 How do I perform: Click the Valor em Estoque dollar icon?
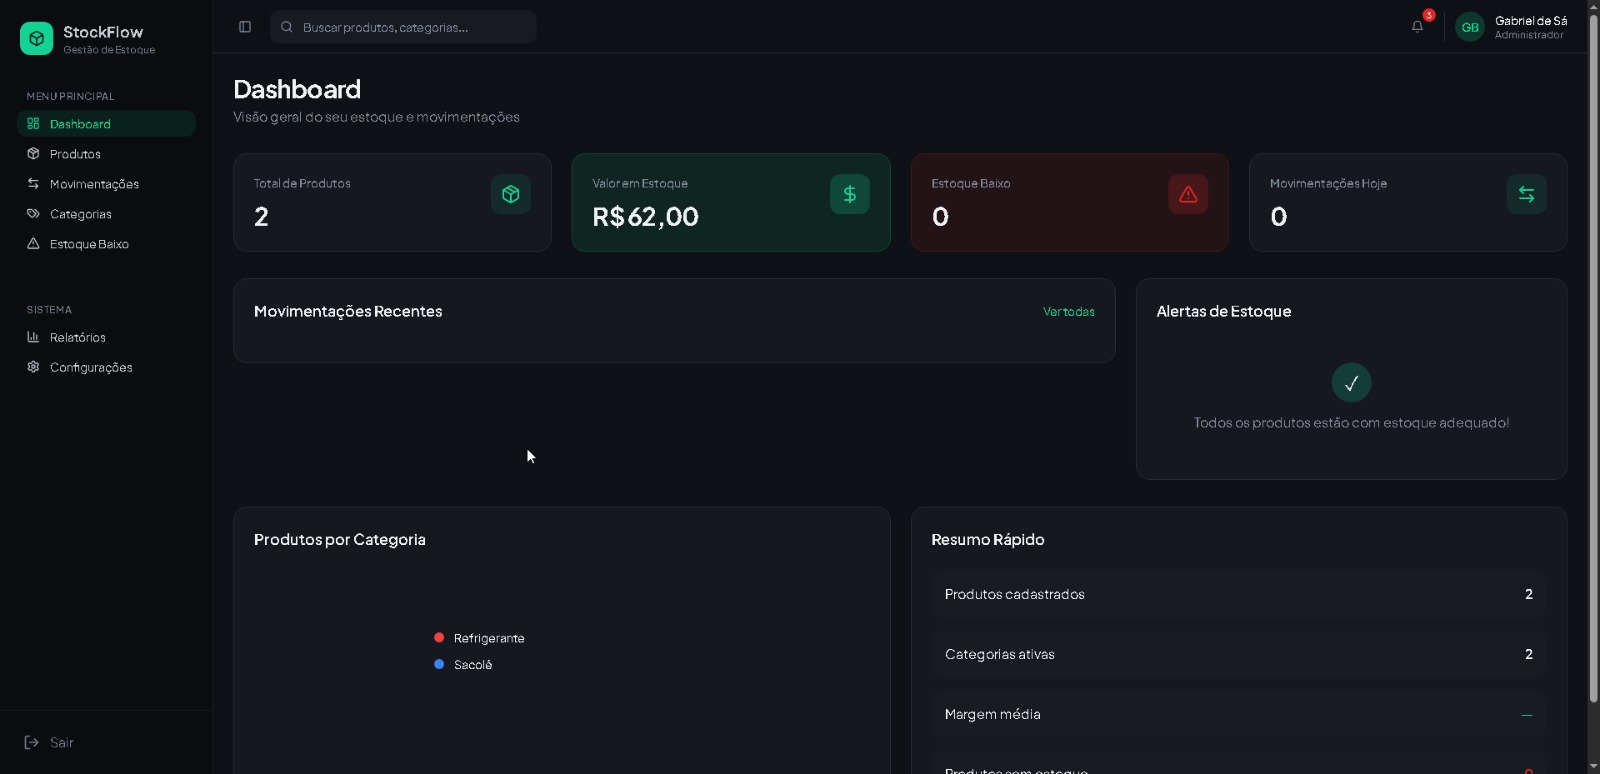tap(849, 194)
